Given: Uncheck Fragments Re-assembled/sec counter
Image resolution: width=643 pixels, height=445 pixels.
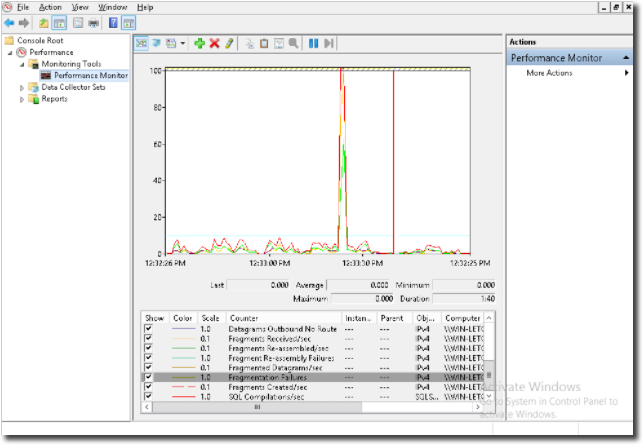Looking at the screenshot, I should pos(148,348).
